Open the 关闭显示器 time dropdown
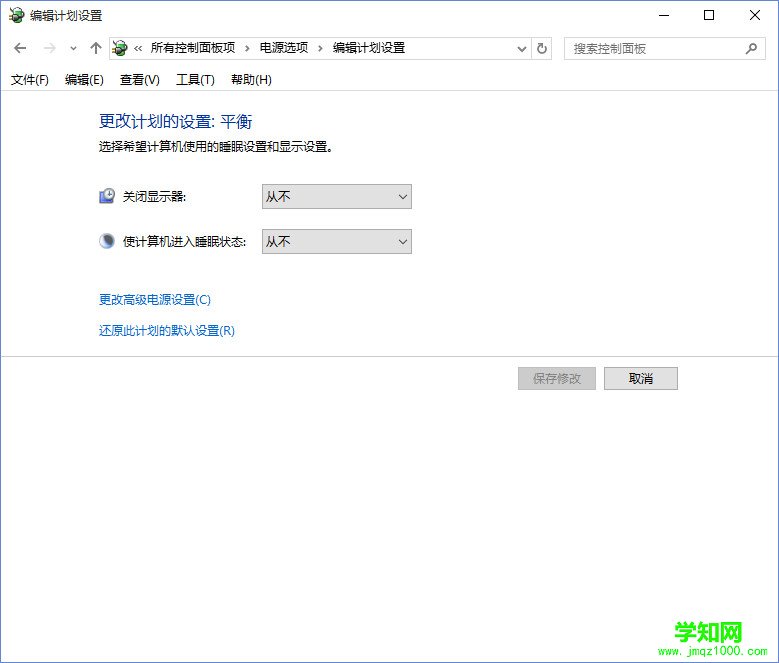The height and width of the screenshot is (663, 779). [x=336, y=197]
